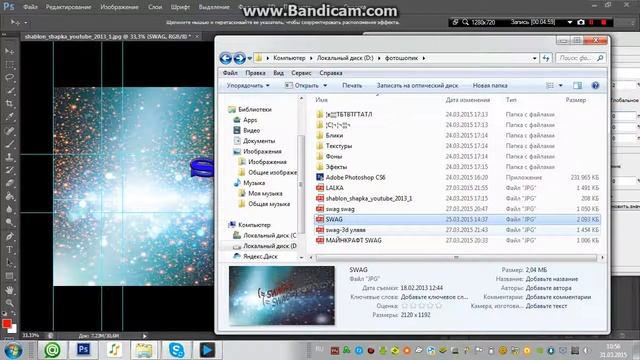
Task: Select the LALKA JPG file
Action: coord(457,188)
